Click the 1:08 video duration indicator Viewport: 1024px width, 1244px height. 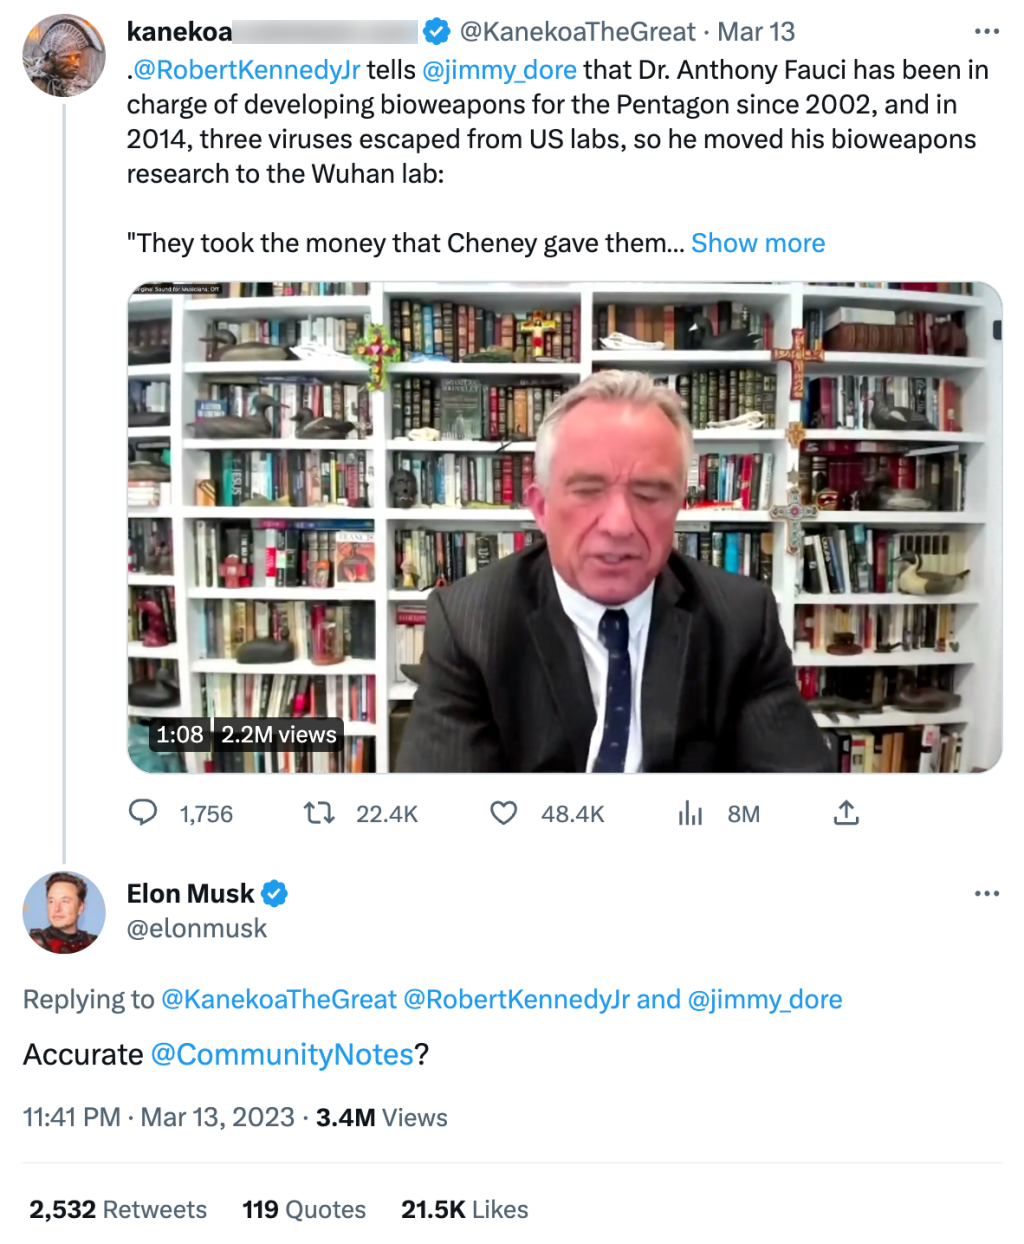click(179, 734)
